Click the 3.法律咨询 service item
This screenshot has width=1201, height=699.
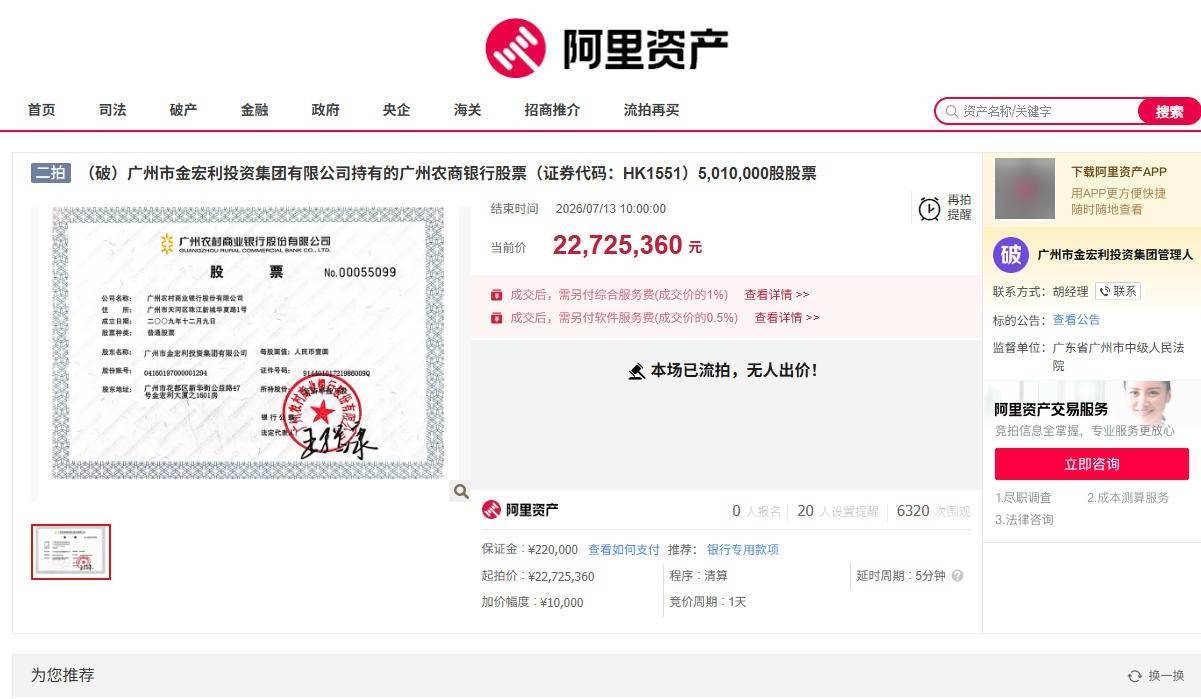[x=1024, y=520]
